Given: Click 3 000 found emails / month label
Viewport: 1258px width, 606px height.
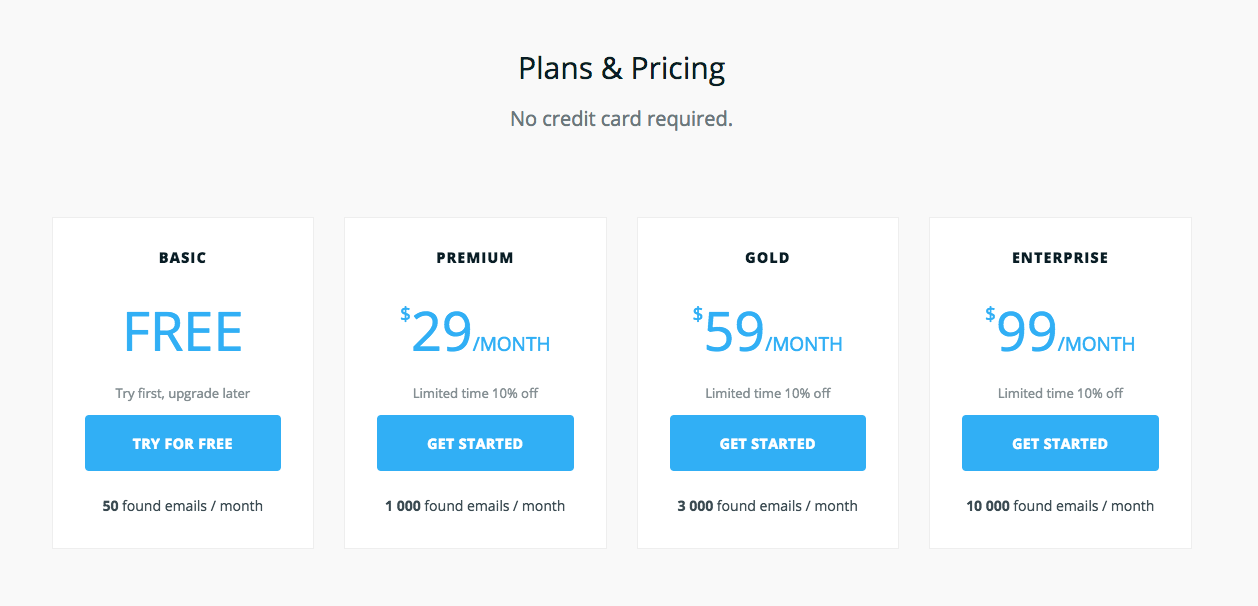Looking at the screenshot, I should pos(767,505).
